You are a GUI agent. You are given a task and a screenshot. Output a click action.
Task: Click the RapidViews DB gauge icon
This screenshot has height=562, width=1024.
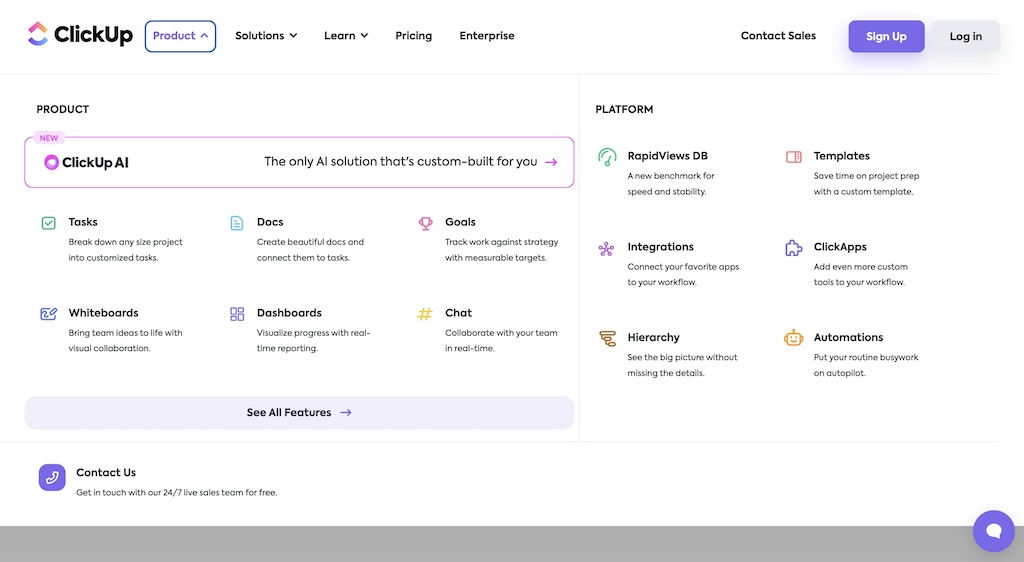tap(606, 157)
